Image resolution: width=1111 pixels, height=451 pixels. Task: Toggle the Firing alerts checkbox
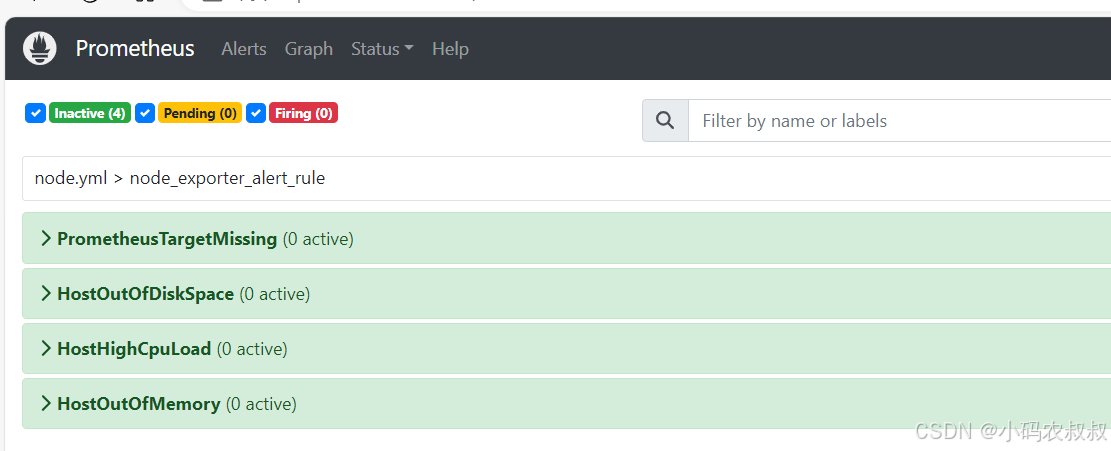256,113
